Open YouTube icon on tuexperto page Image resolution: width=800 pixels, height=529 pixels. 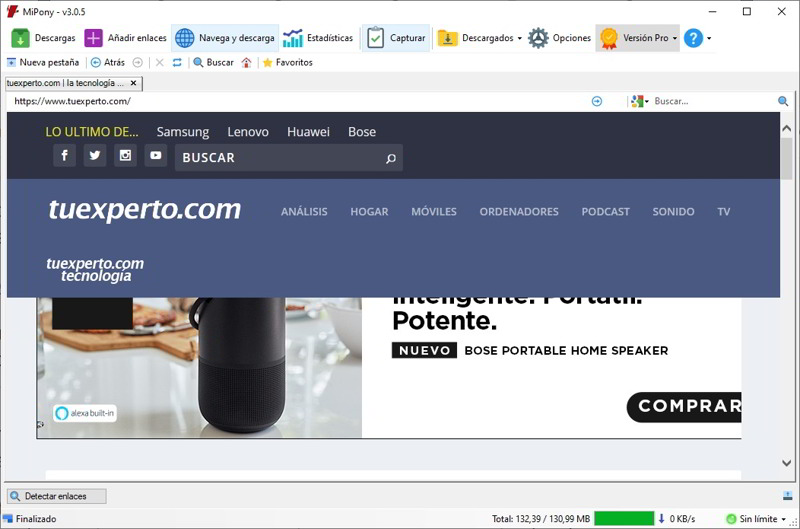click(x=155, y=155)
